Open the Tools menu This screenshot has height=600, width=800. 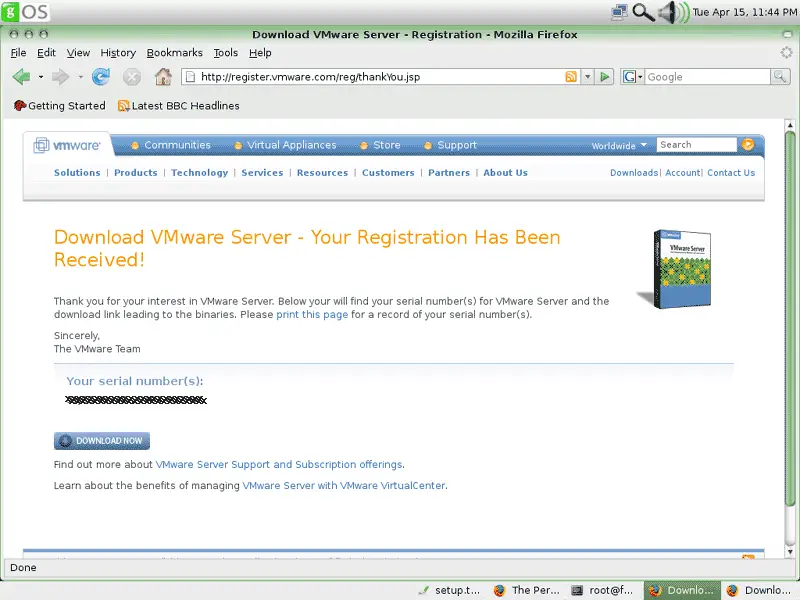[226, 53]
